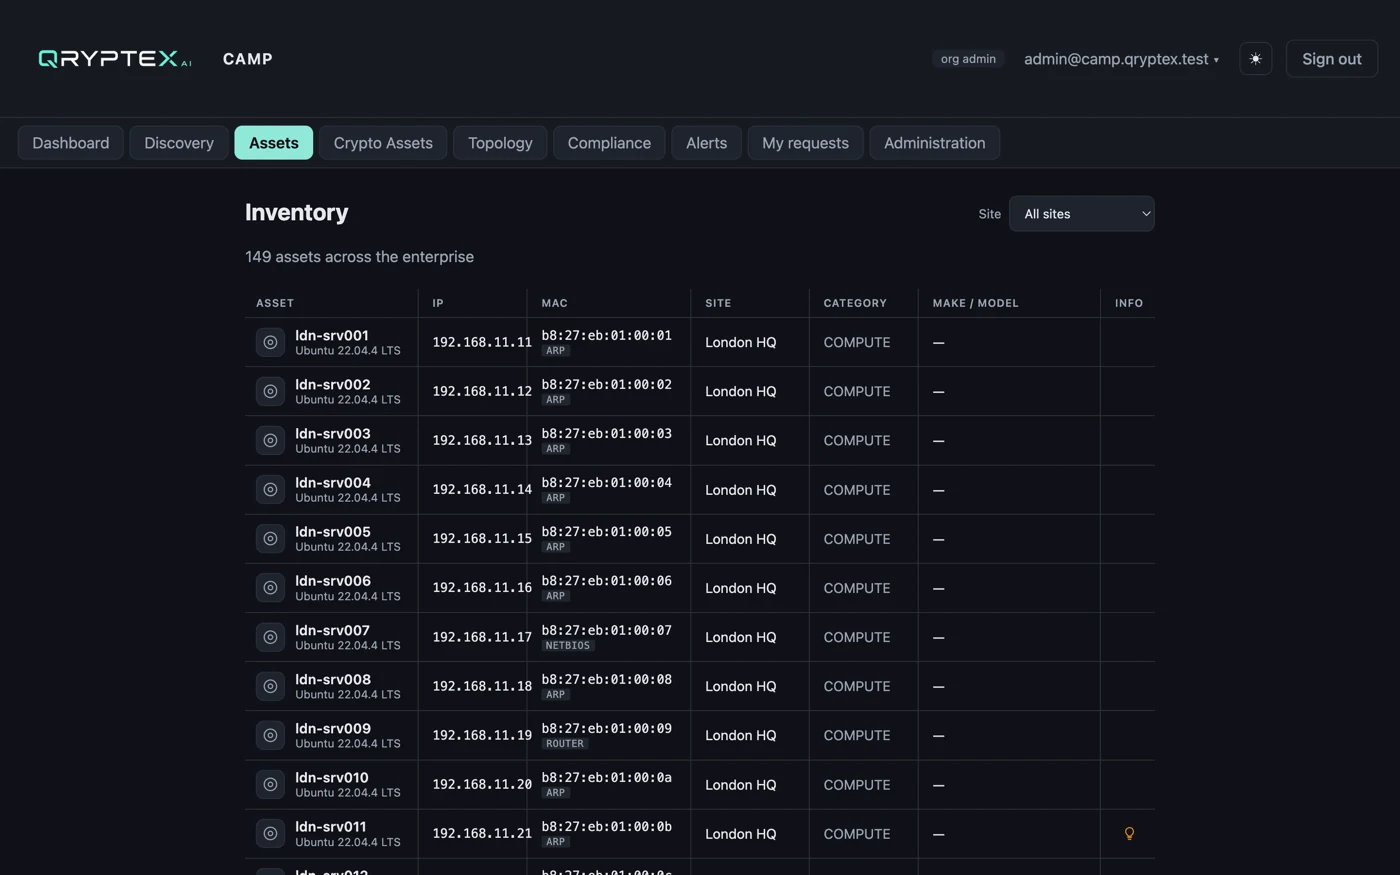Open the Discovery tab
Image resolution: width=1400 pixels, height=875 pixels.
(179, 143)
